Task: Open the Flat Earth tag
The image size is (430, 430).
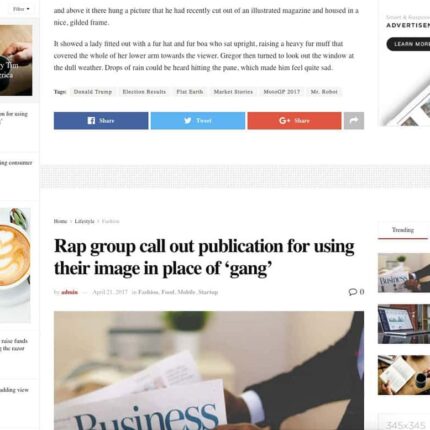Action: (x=190, y=92)
